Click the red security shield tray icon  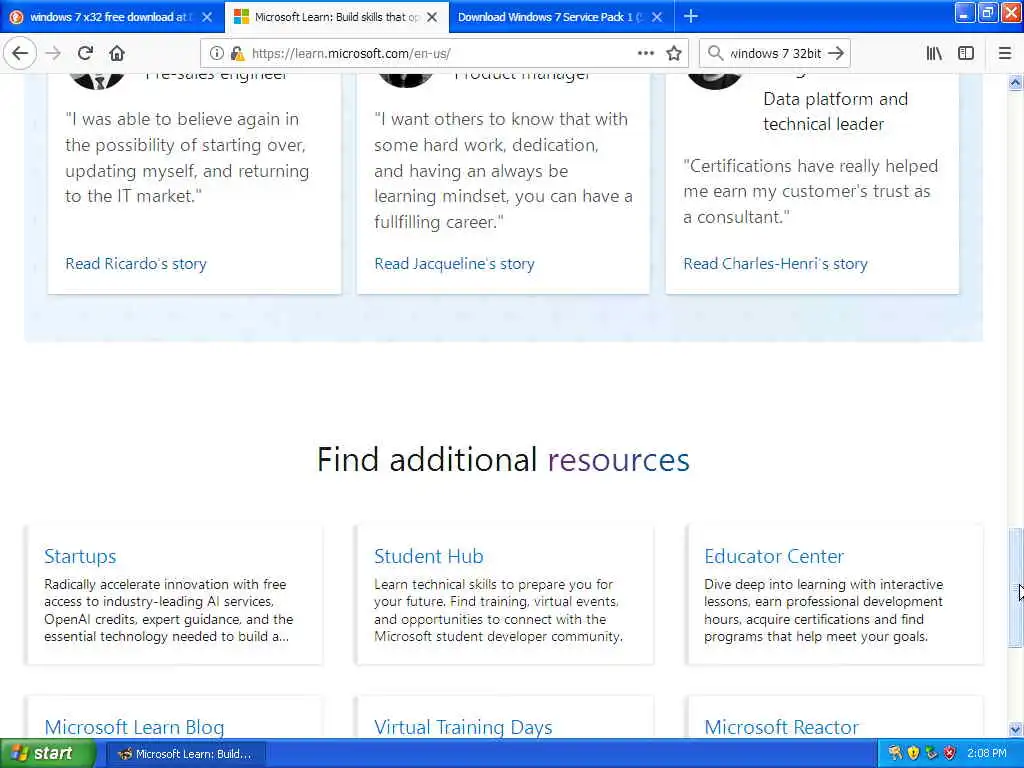click(950, 754)
